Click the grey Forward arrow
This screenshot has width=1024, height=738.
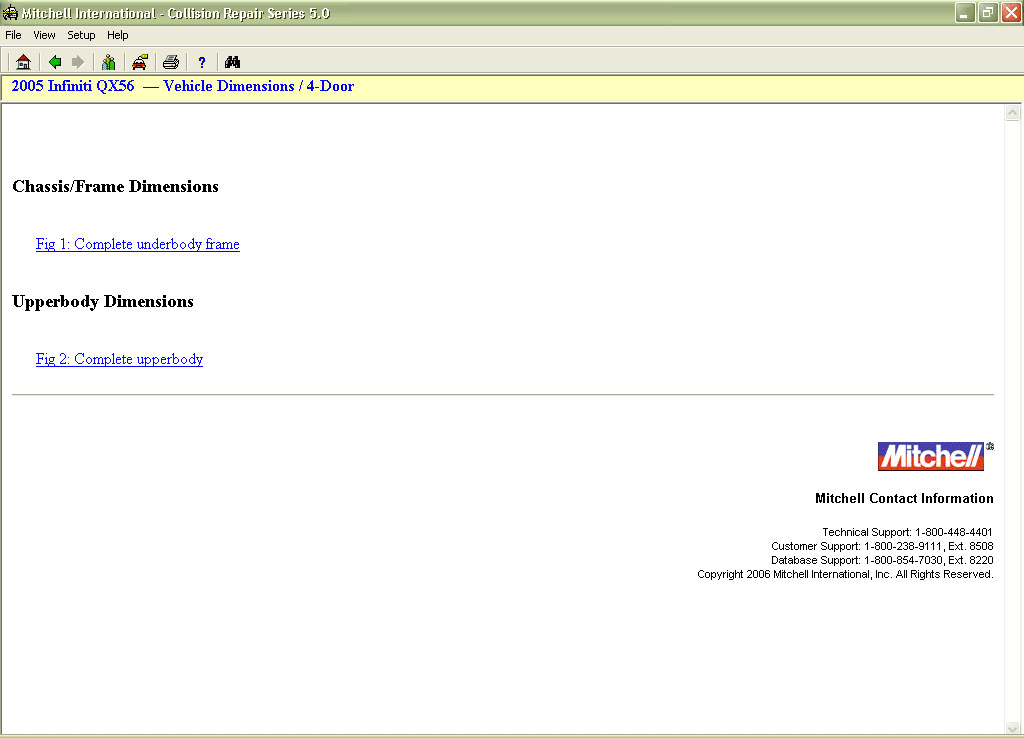click(x=78, y=62)
